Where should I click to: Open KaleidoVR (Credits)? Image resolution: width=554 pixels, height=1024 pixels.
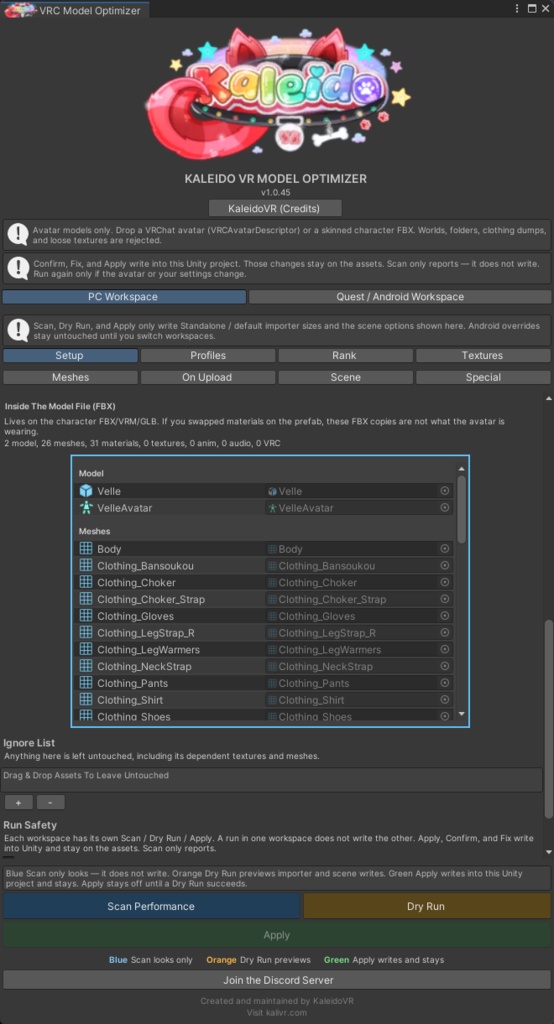(x=275, y=208)
